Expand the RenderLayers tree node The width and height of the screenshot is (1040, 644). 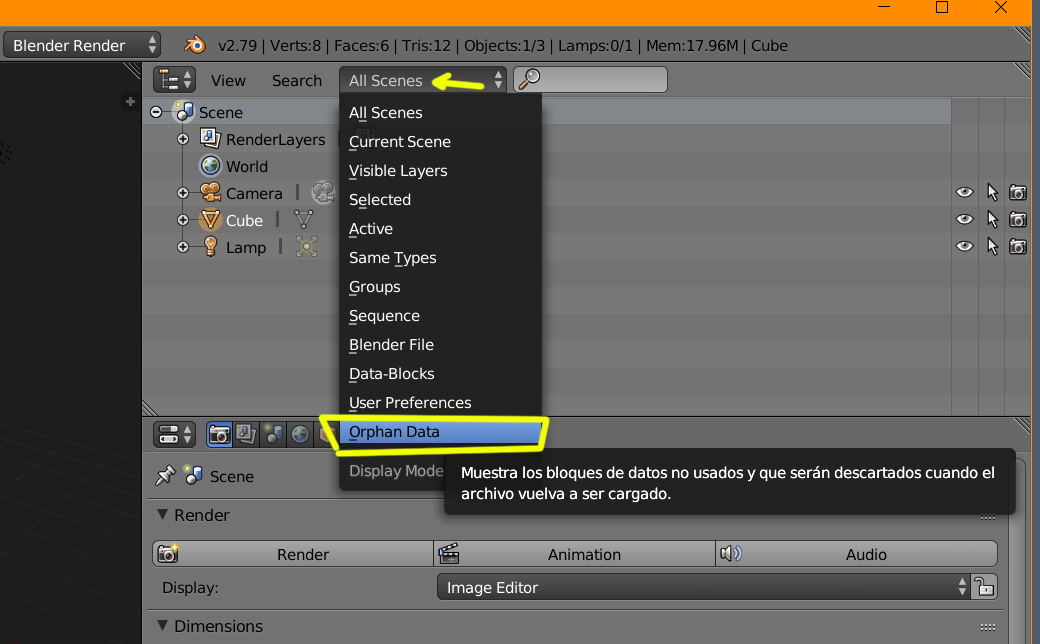point(183,139)
